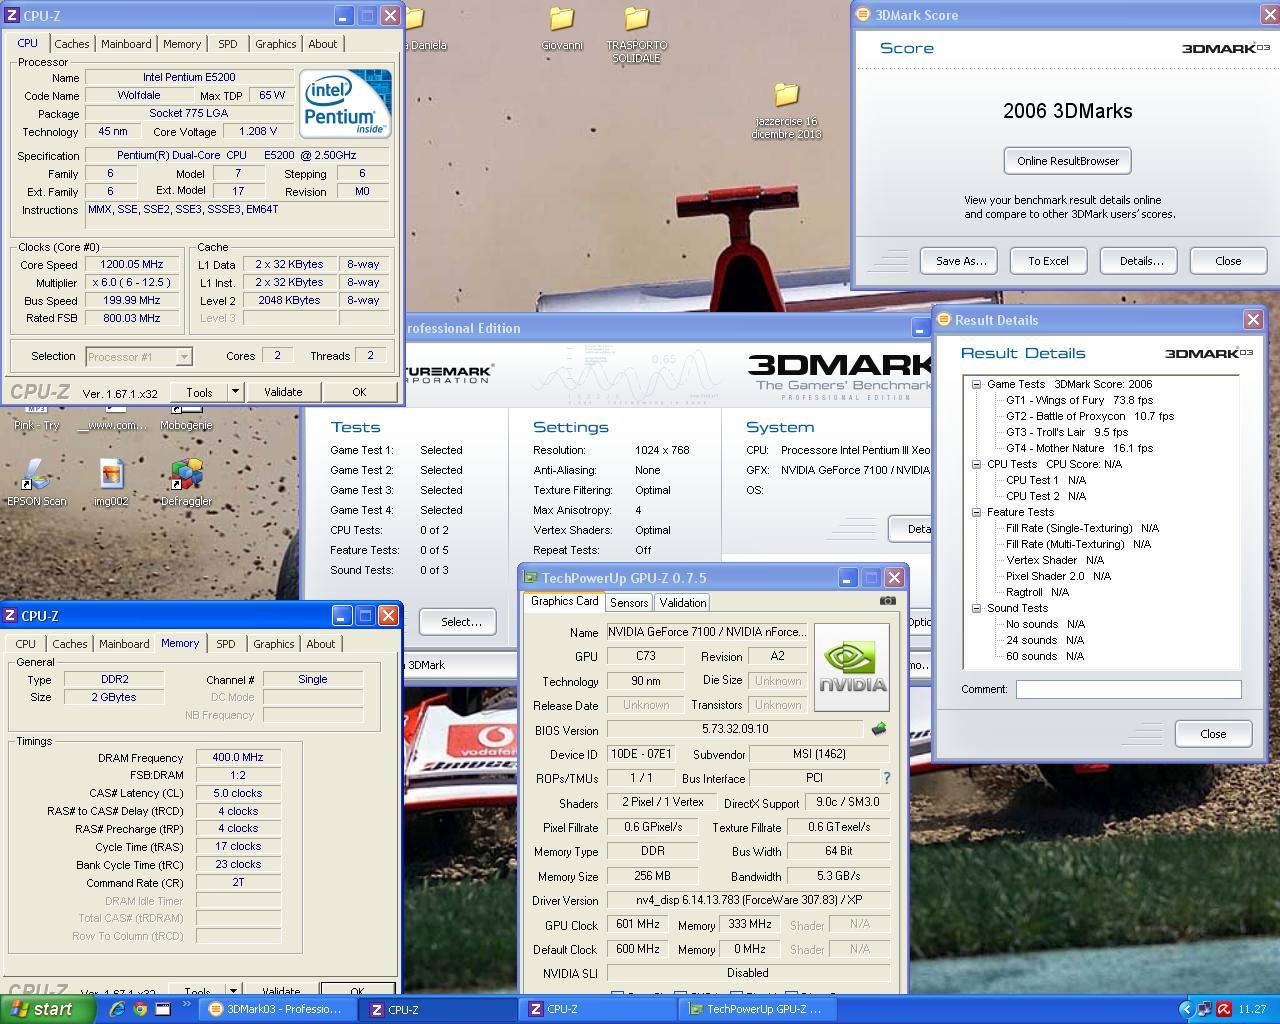Open the Giovanni desktop folder
The height and width of the screenshot is (1024, 1280).
pos(562,29)
